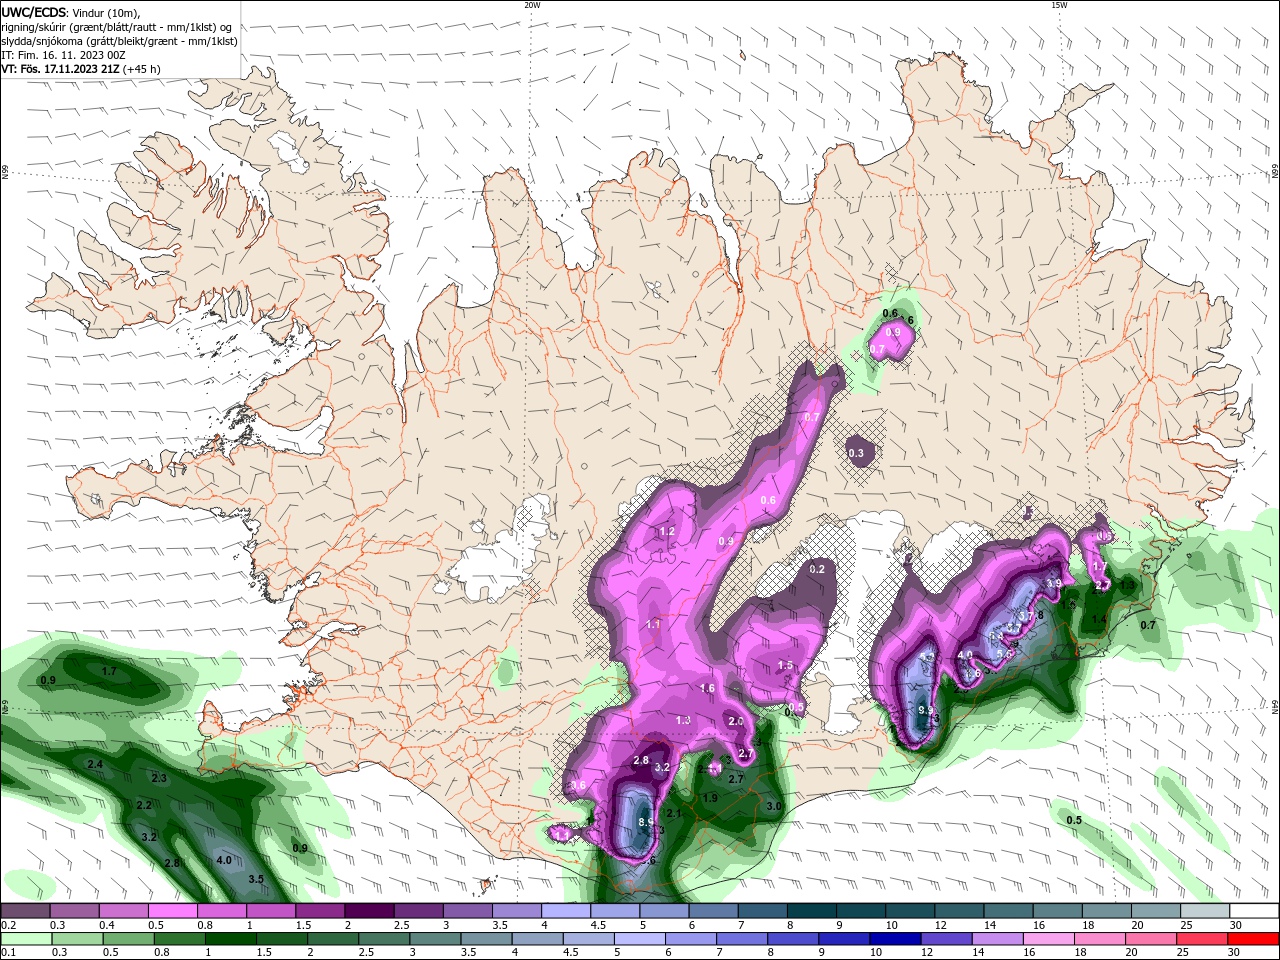Select the '3.9' map value in southeast

[x=1053, y=583]
